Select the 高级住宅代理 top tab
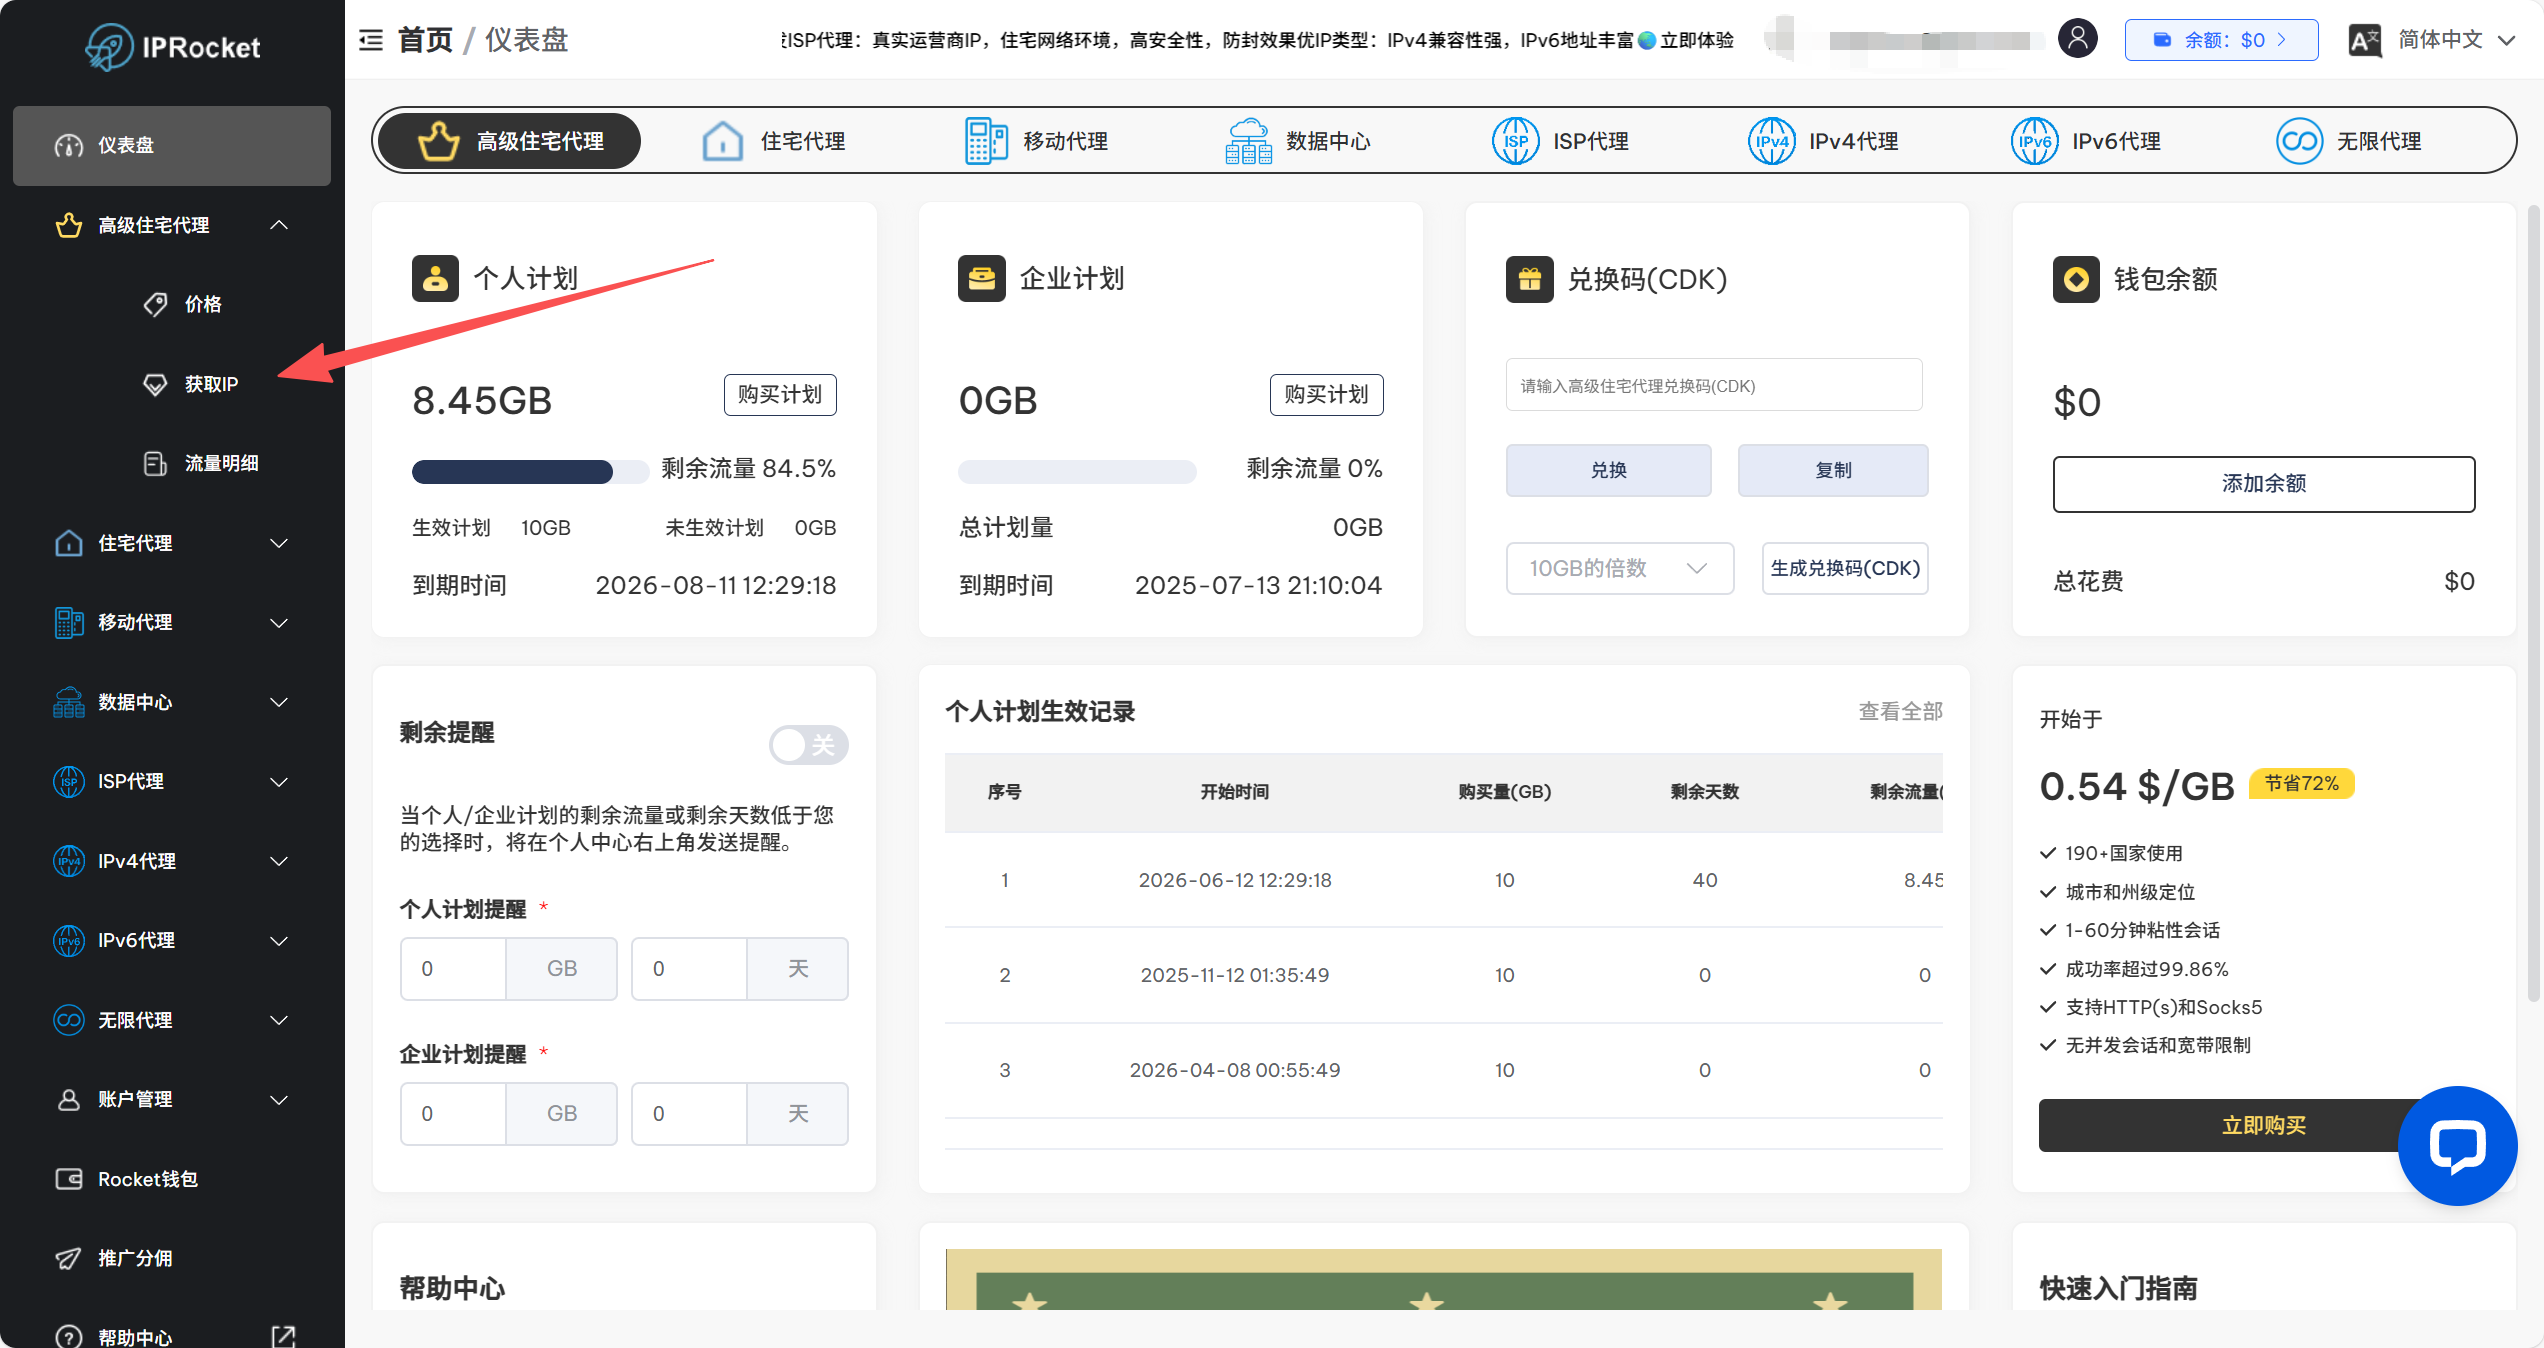 [x=510, y=141]
